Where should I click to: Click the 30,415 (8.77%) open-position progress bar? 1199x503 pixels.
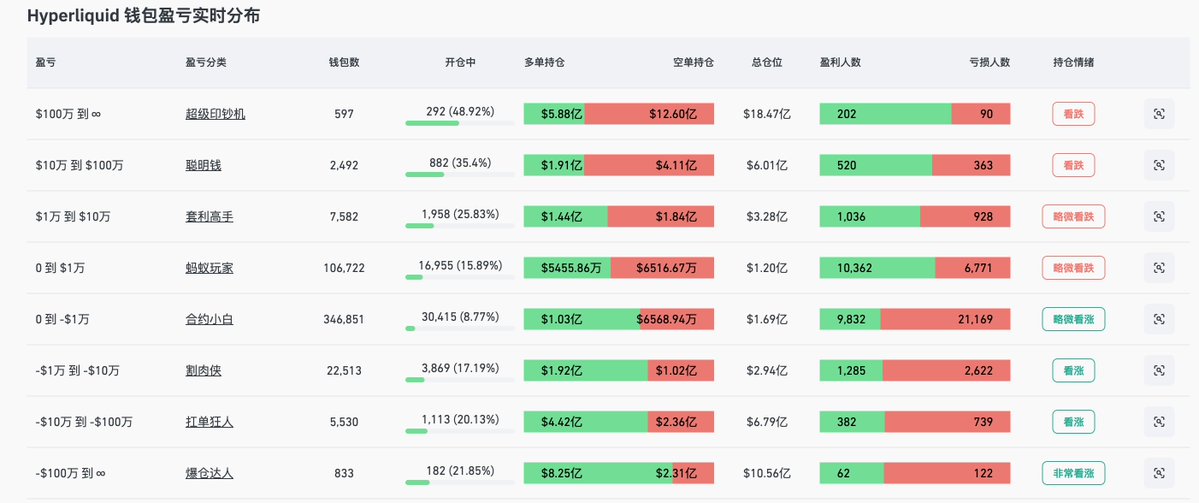click(x=460, y=327)
